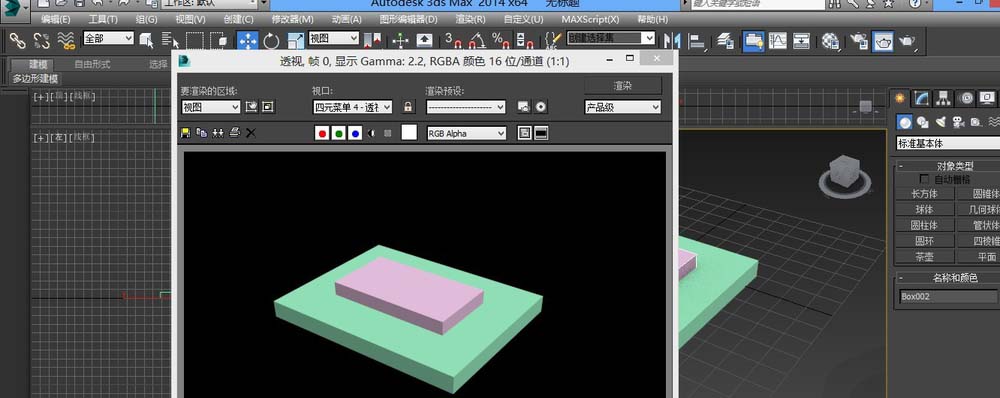The image size is (1000, 398).
Task: Enable the 自动栅格 checkbox
Action: tap(924, 179)
